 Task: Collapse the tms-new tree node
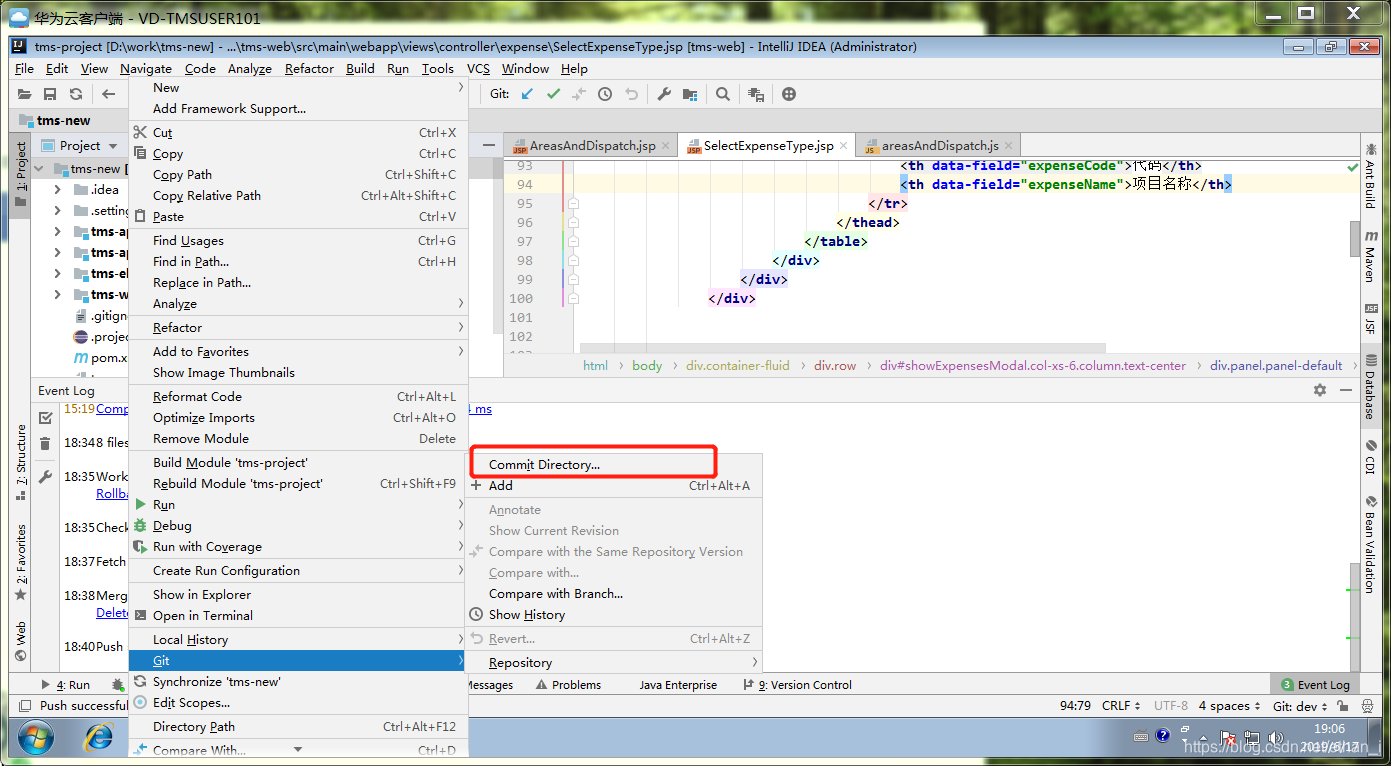(x=40, y=169)
